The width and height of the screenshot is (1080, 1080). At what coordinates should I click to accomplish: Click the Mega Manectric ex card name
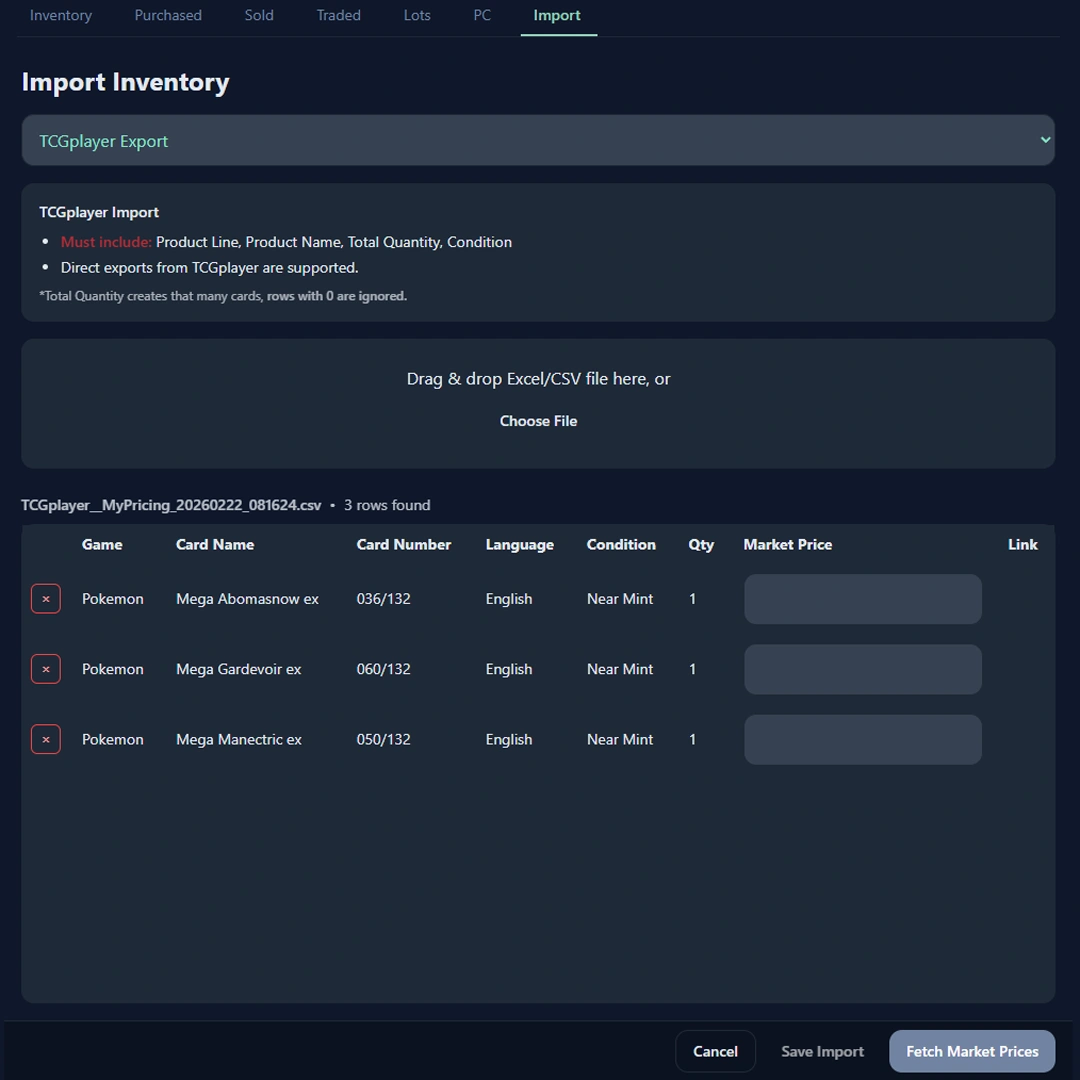coord(238,740)
